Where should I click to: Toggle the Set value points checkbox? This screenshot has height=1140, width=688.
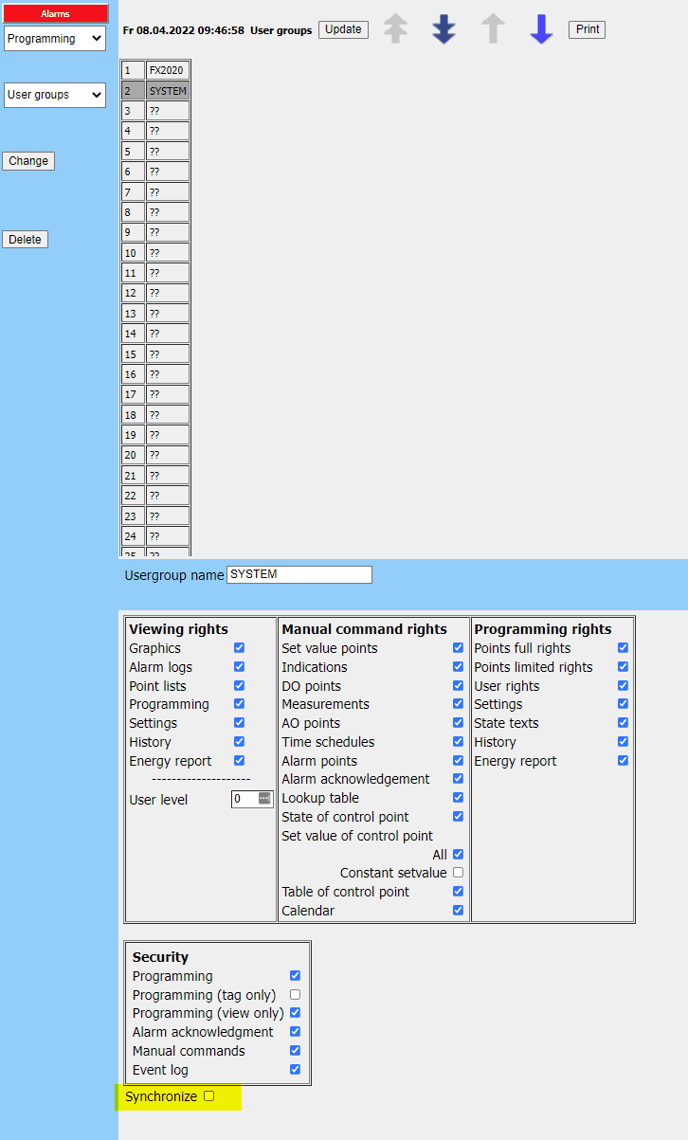(x=458, y=647)
